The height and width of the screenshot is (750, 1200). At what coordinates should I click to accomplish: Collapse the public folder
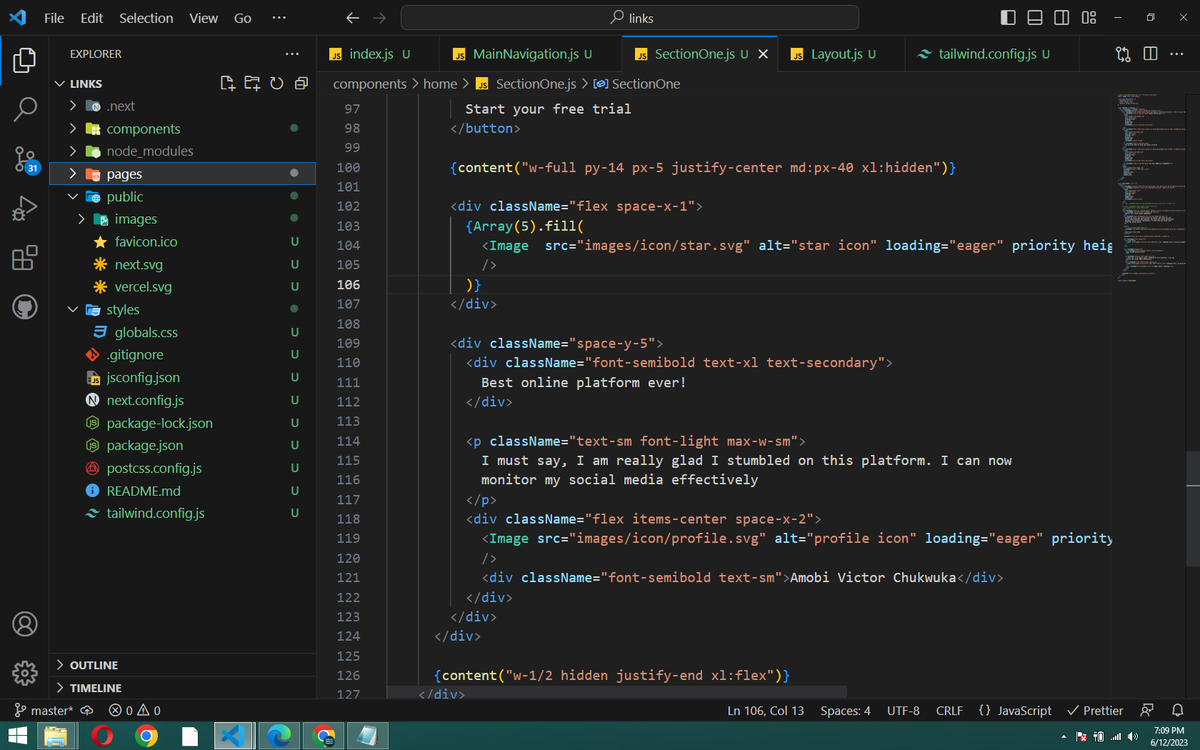[73, 197]
